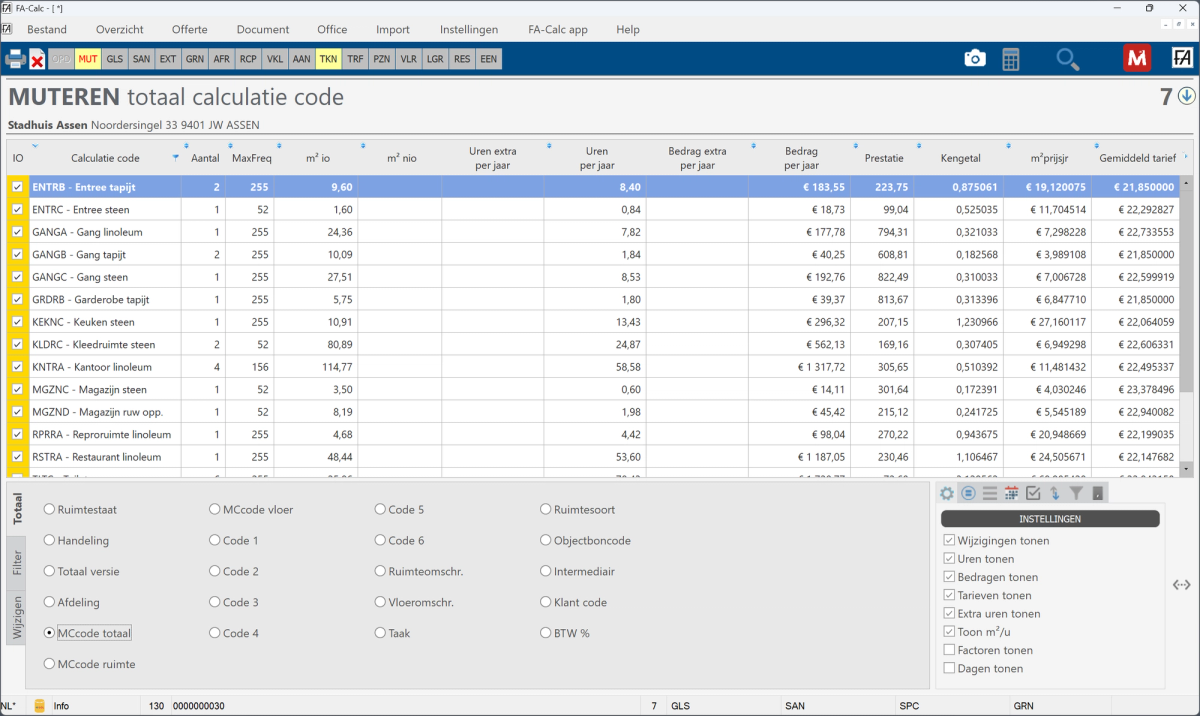
Task: Open the Offerte menu
Action: point(190,29)
